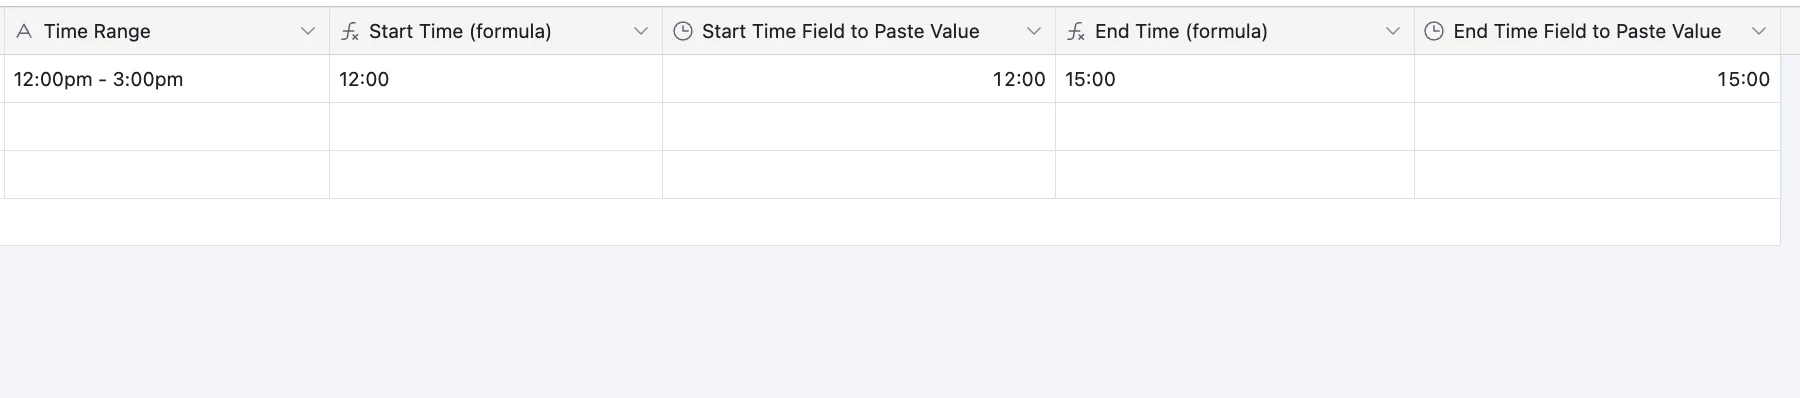Click clock icon of End Time Field to Paste Value
Screen dimensions: 1800x398
(1434, 31)
